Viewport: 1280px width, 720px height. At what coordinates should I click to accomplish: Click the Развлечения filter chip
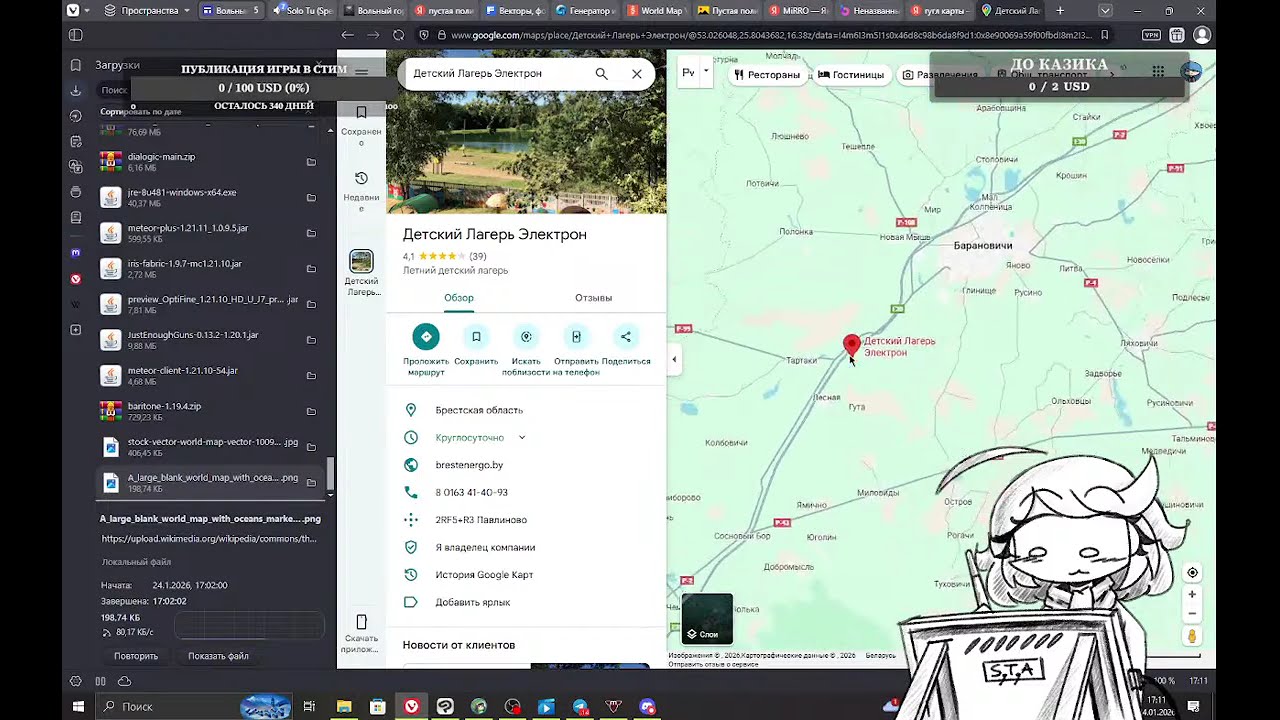click(940, 74)
